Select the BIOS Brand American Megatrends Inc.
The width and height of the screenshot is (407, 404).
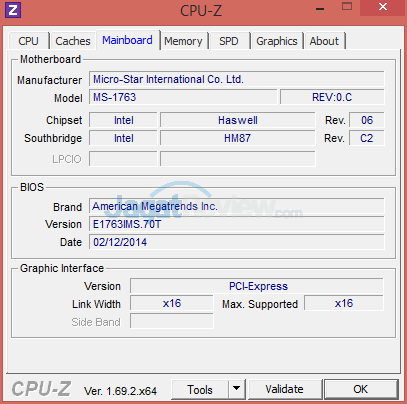(237, 207)
